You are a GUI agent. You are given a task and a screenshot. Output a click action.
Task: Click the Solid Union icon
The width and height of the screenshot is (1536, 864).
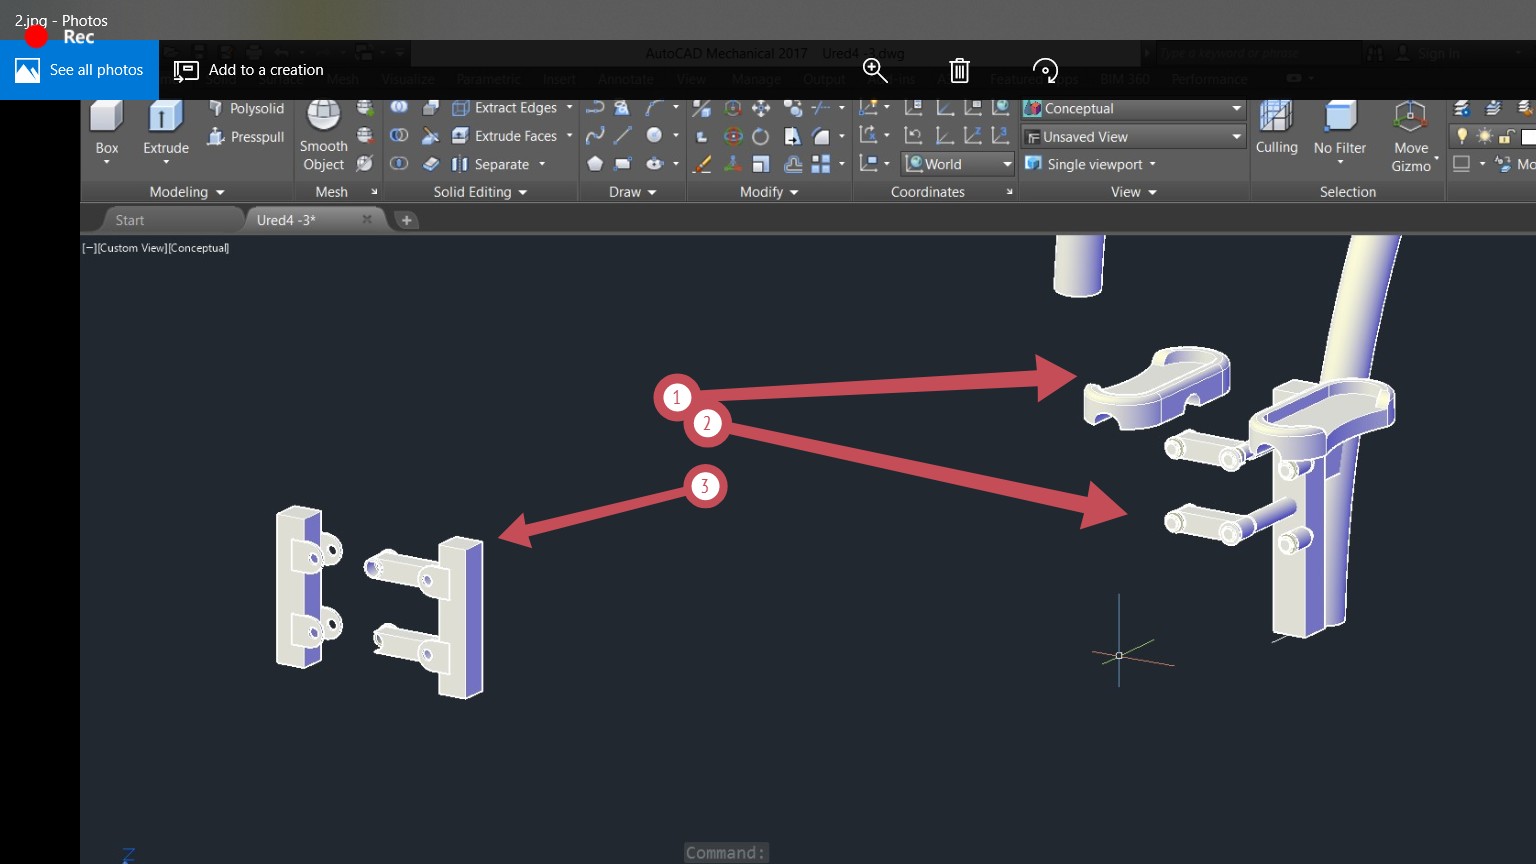399,107
